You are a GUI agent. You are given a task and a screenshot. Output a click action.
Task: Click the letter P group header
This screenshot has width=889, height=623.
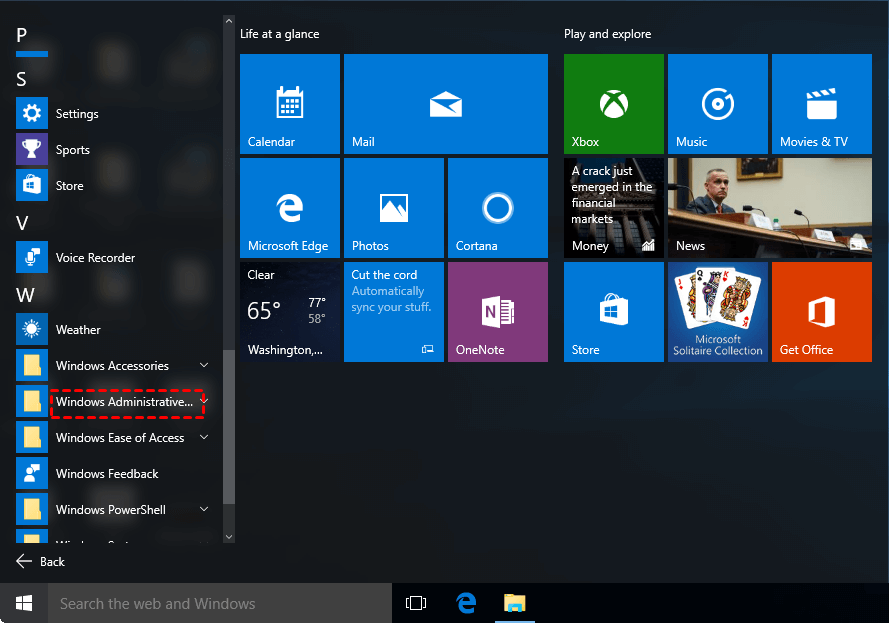click(x=22, y=35)
